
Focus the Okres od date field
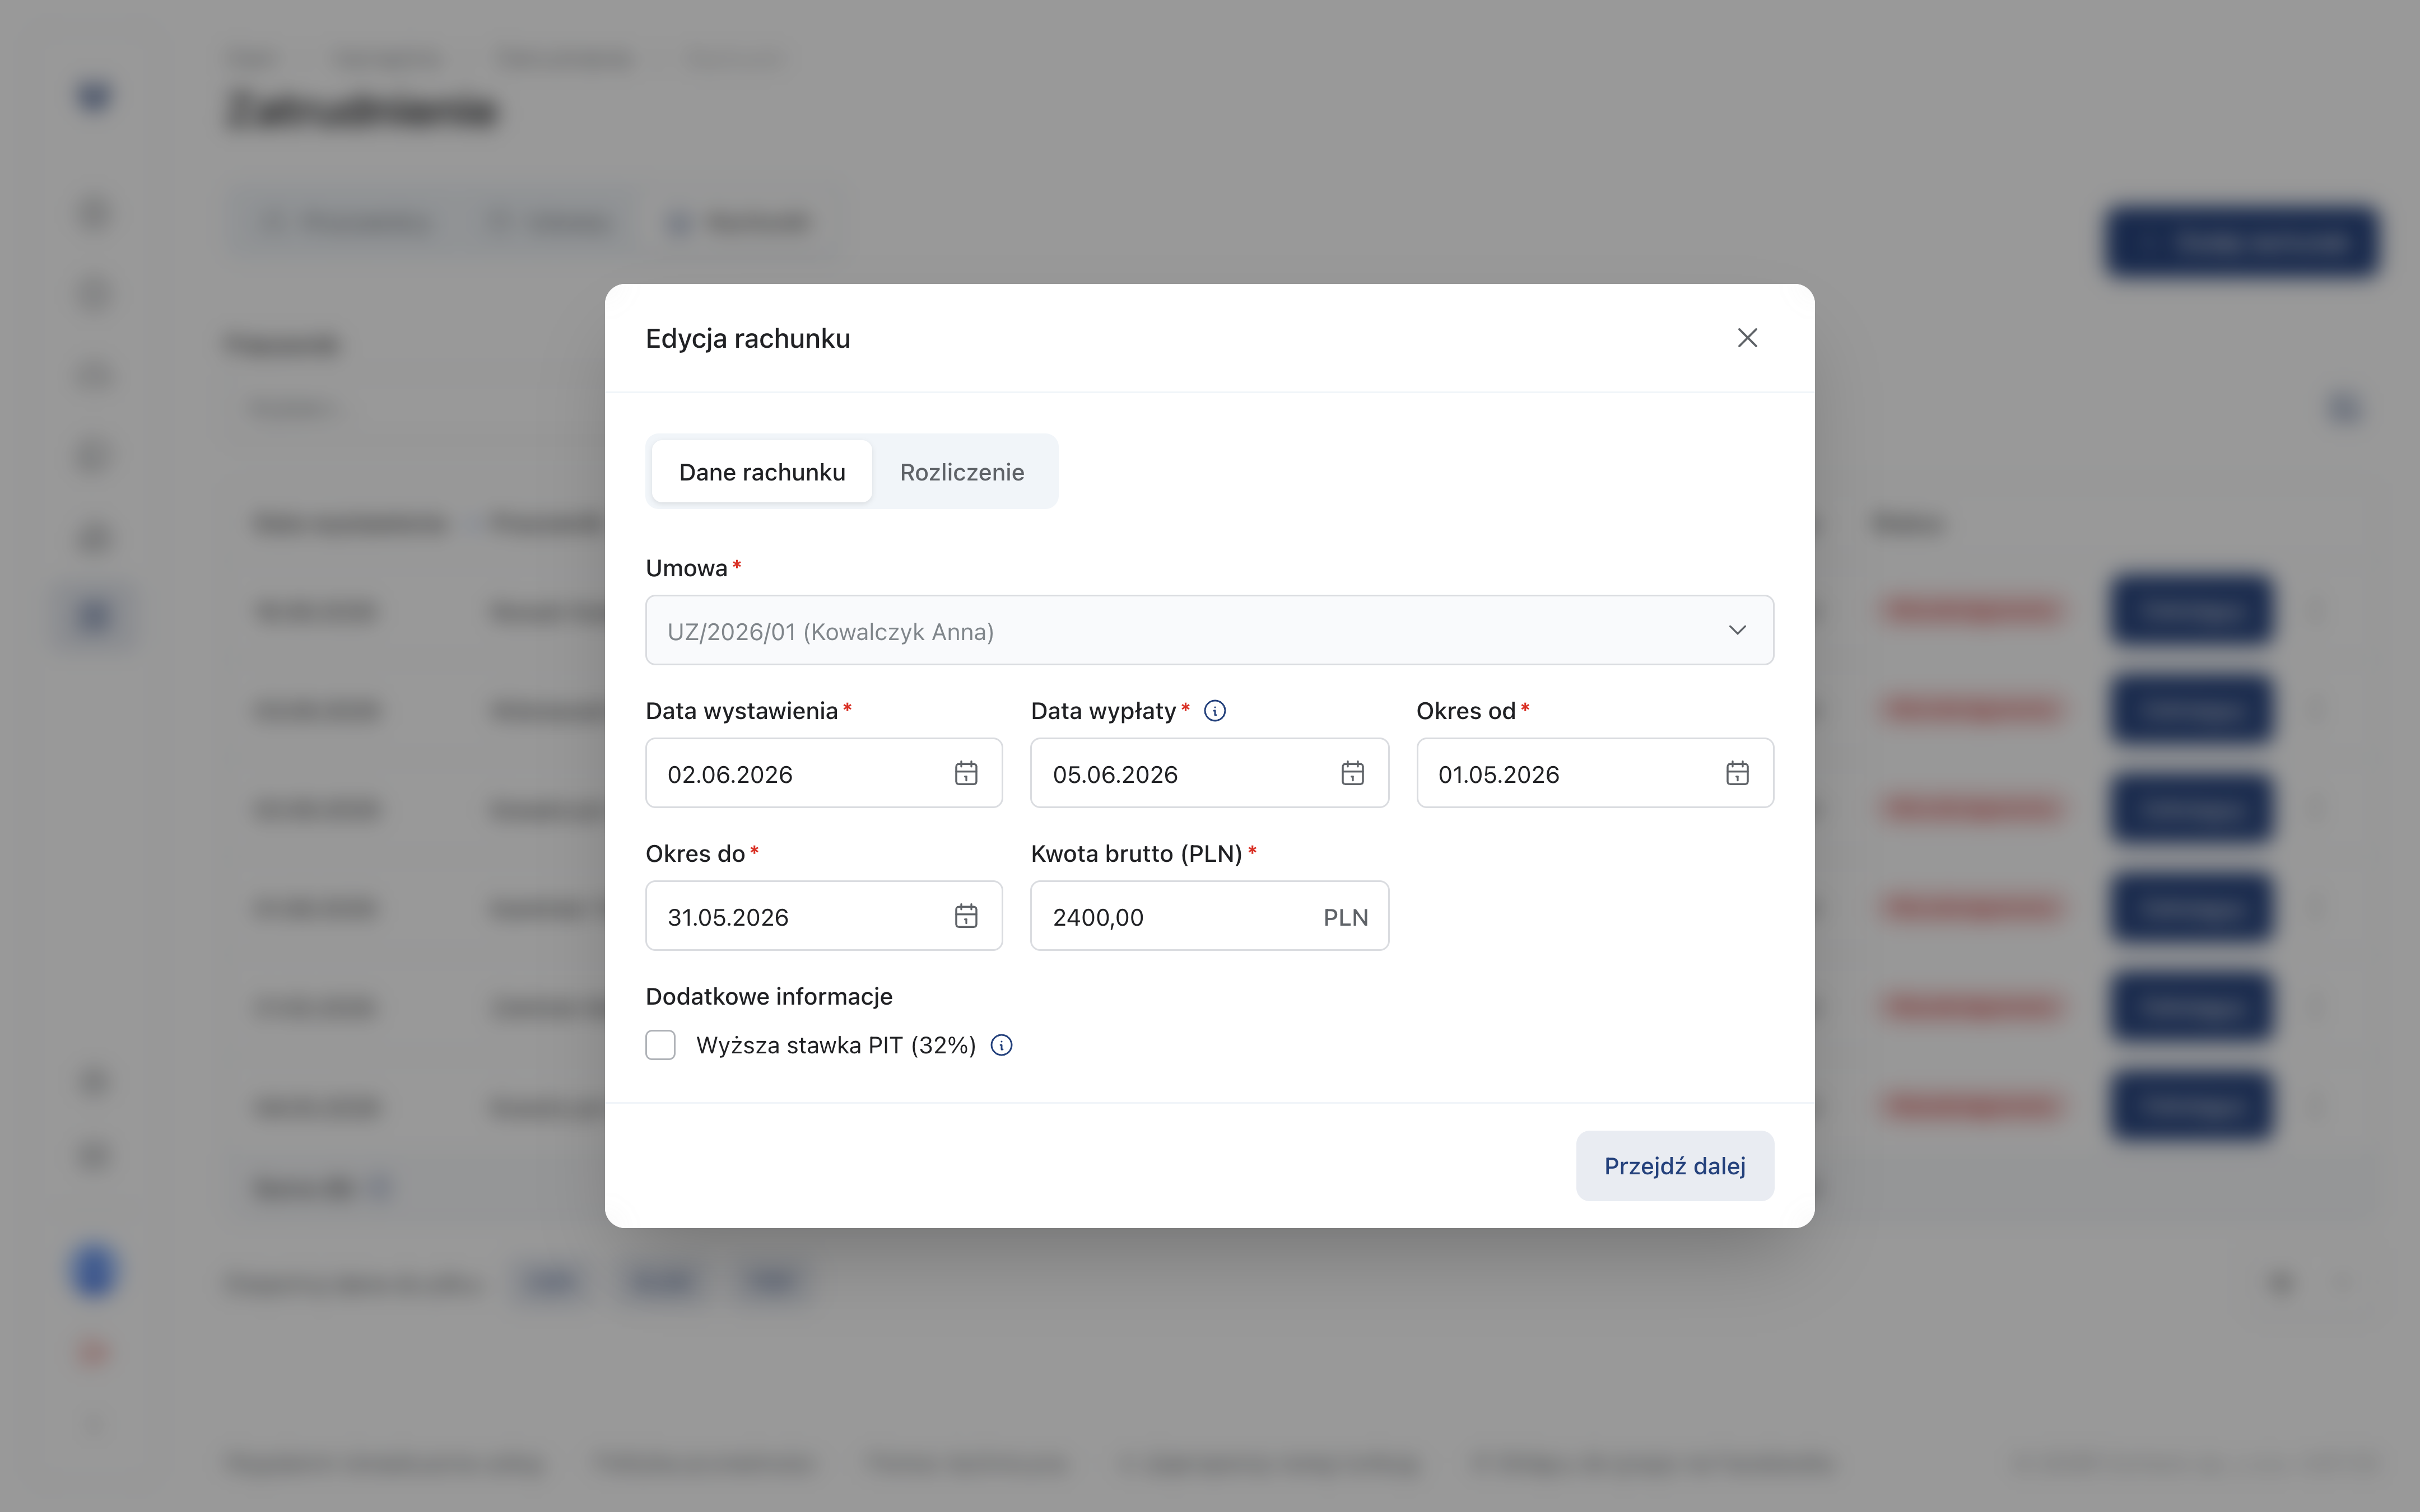[x=1595, y=773]
